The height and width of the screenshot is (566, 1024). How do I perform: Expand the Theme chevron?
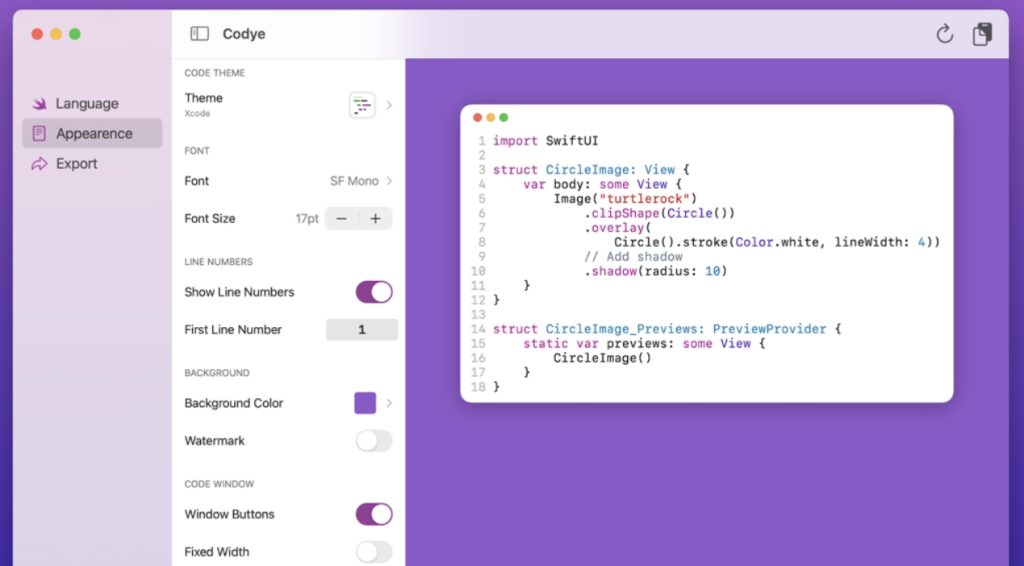(x=389, y=105)
